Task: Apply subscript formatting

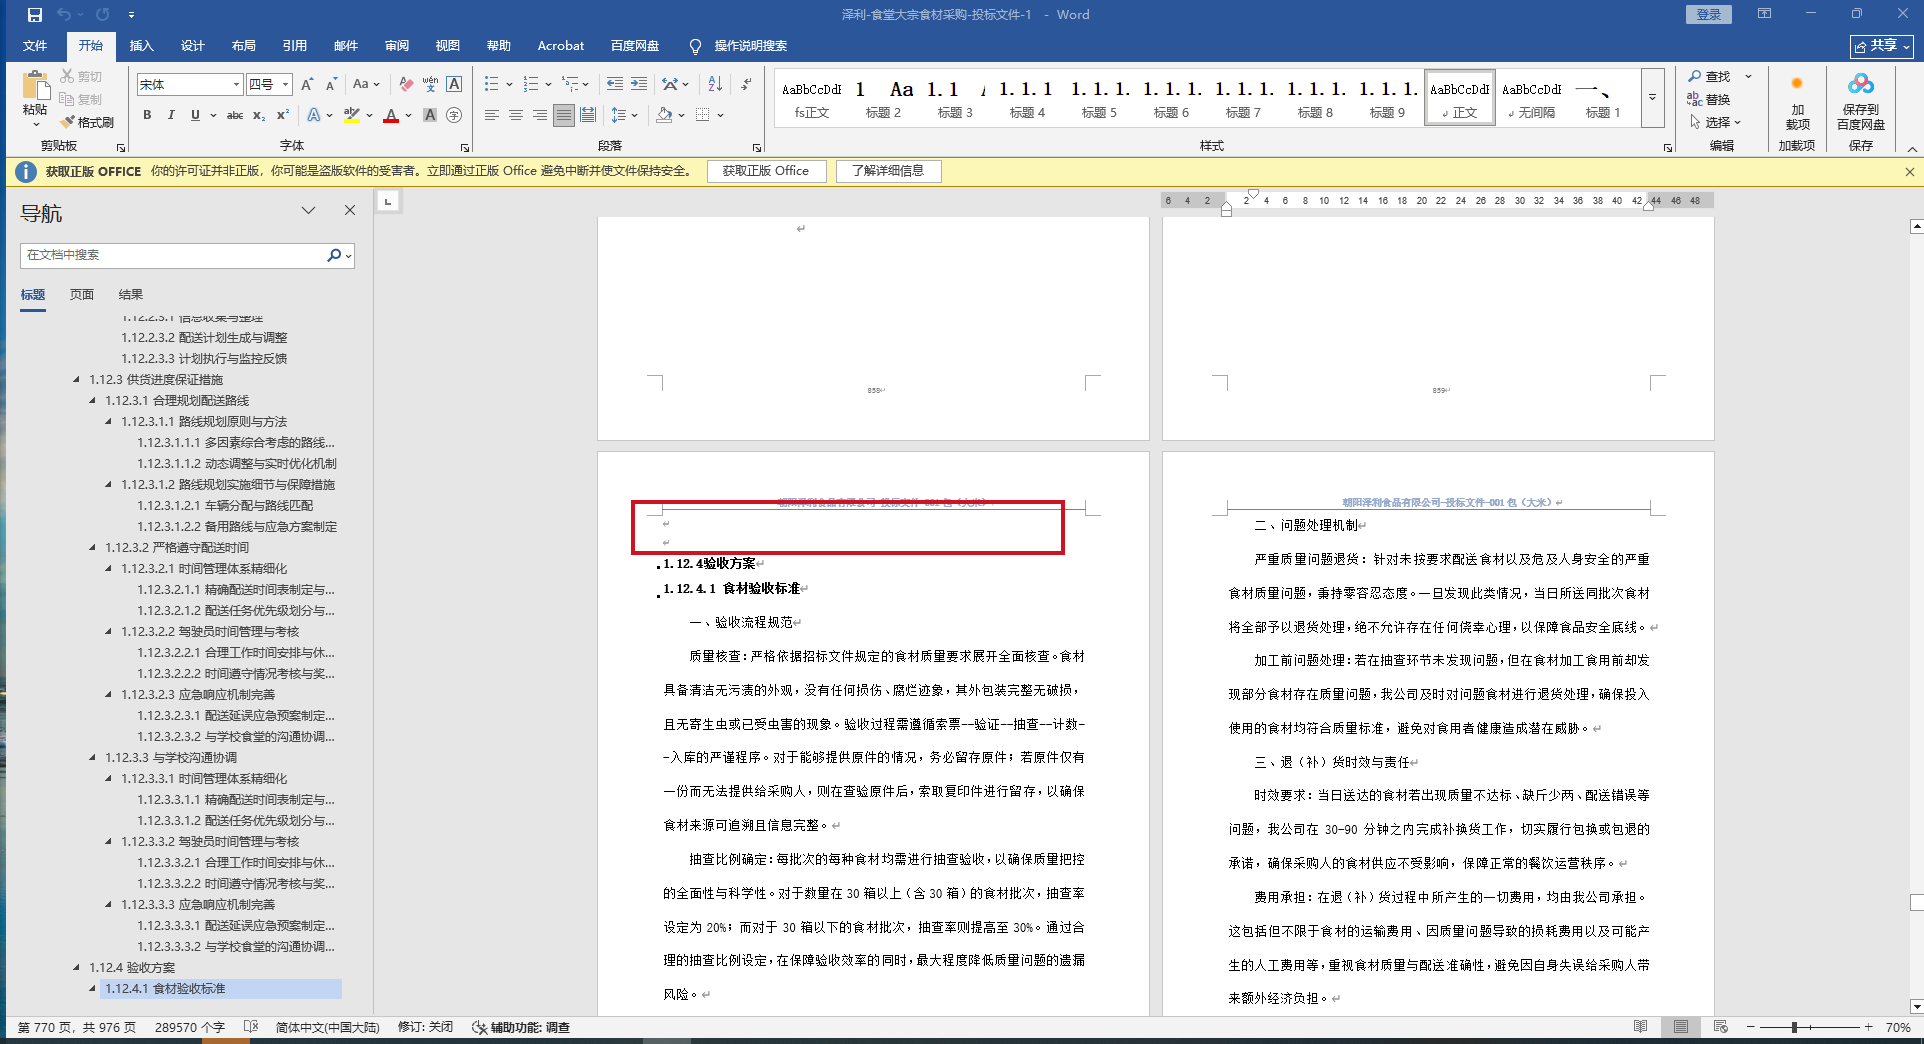Action: 259,115
